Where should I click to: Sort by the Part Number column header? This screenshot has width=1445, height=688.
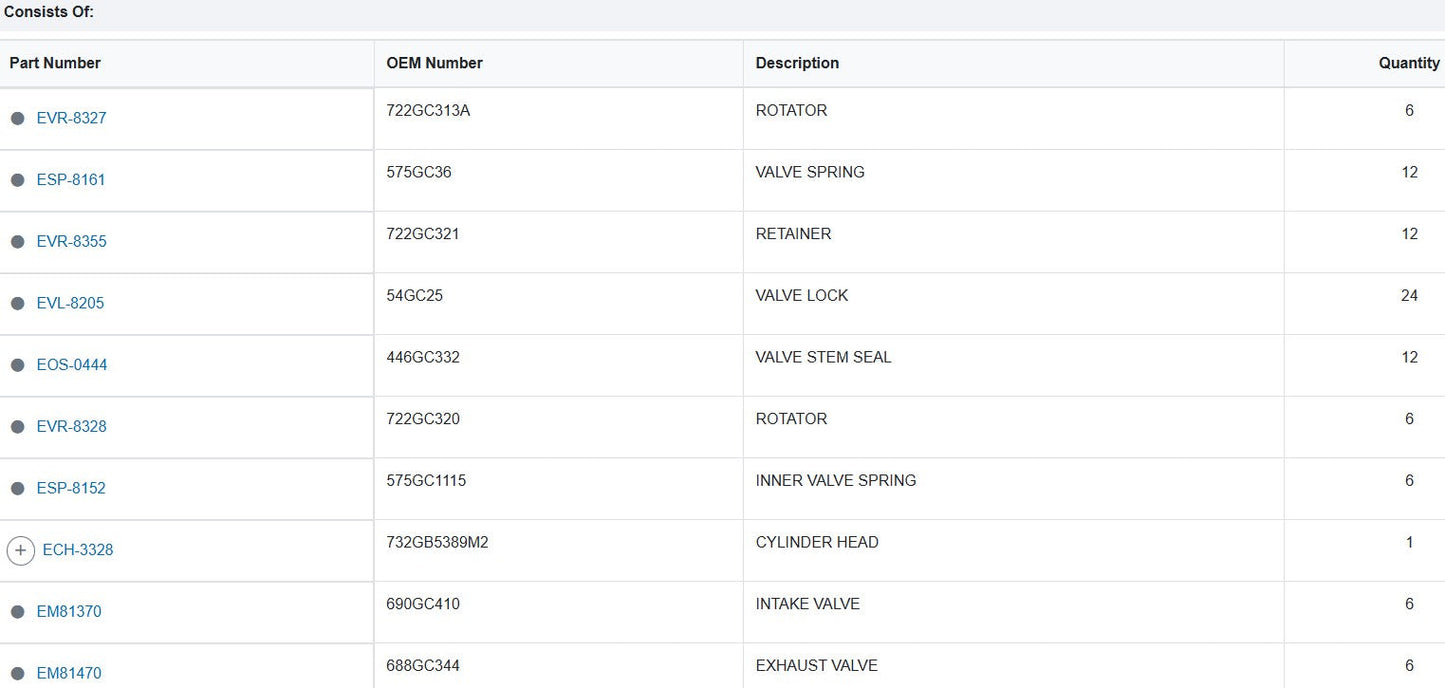(55, 63)
